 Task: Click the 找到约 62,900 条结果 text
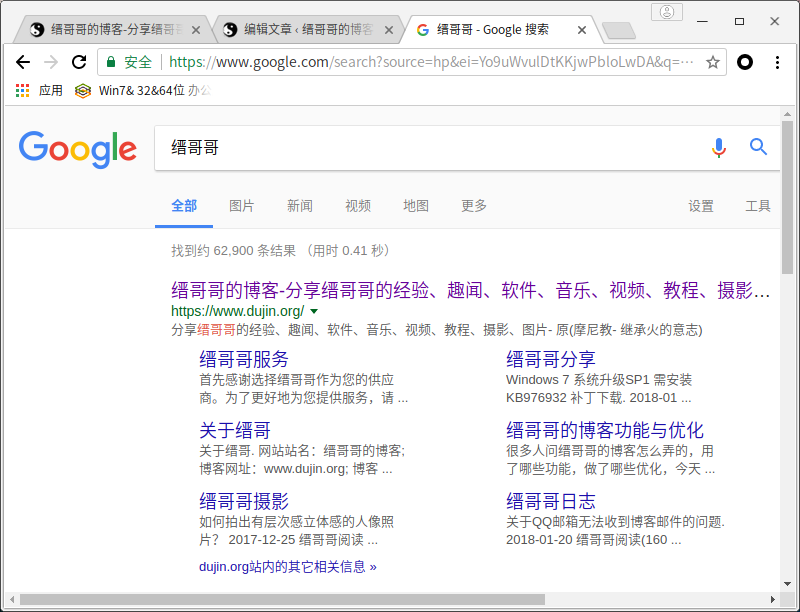coord(234,250)
